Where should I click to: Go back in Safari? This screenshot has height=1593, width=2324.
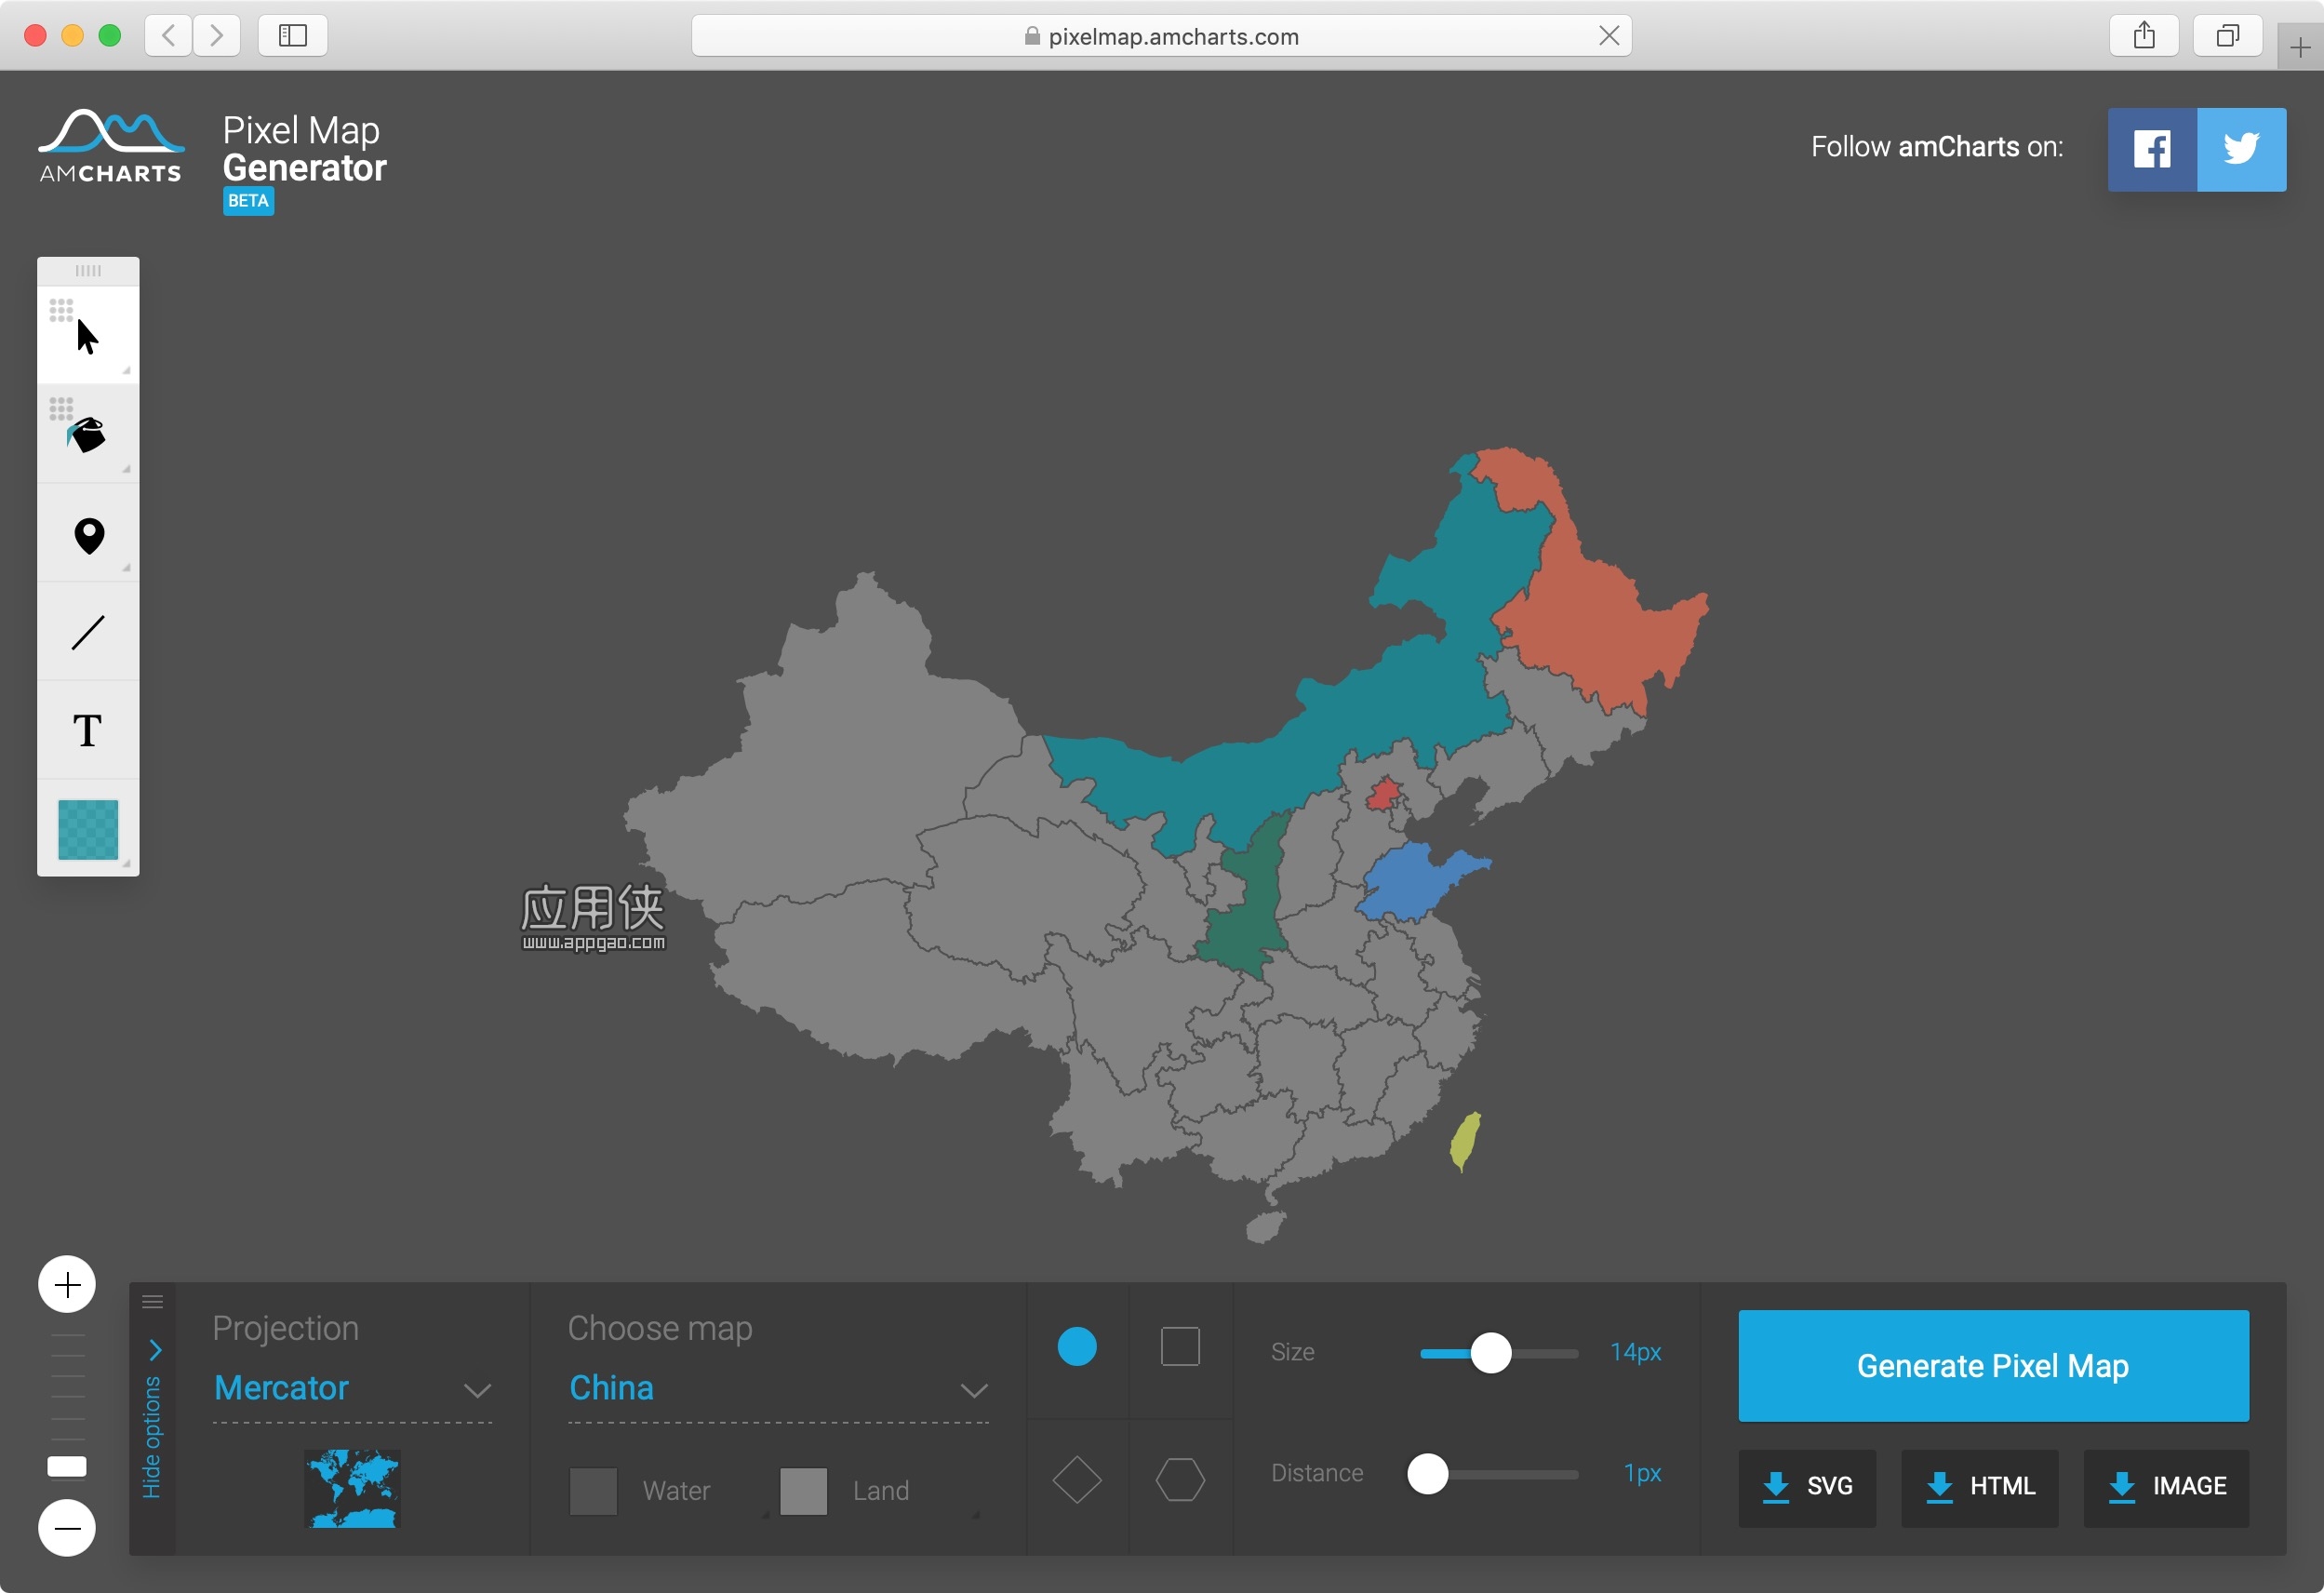(x=168, y=36)
